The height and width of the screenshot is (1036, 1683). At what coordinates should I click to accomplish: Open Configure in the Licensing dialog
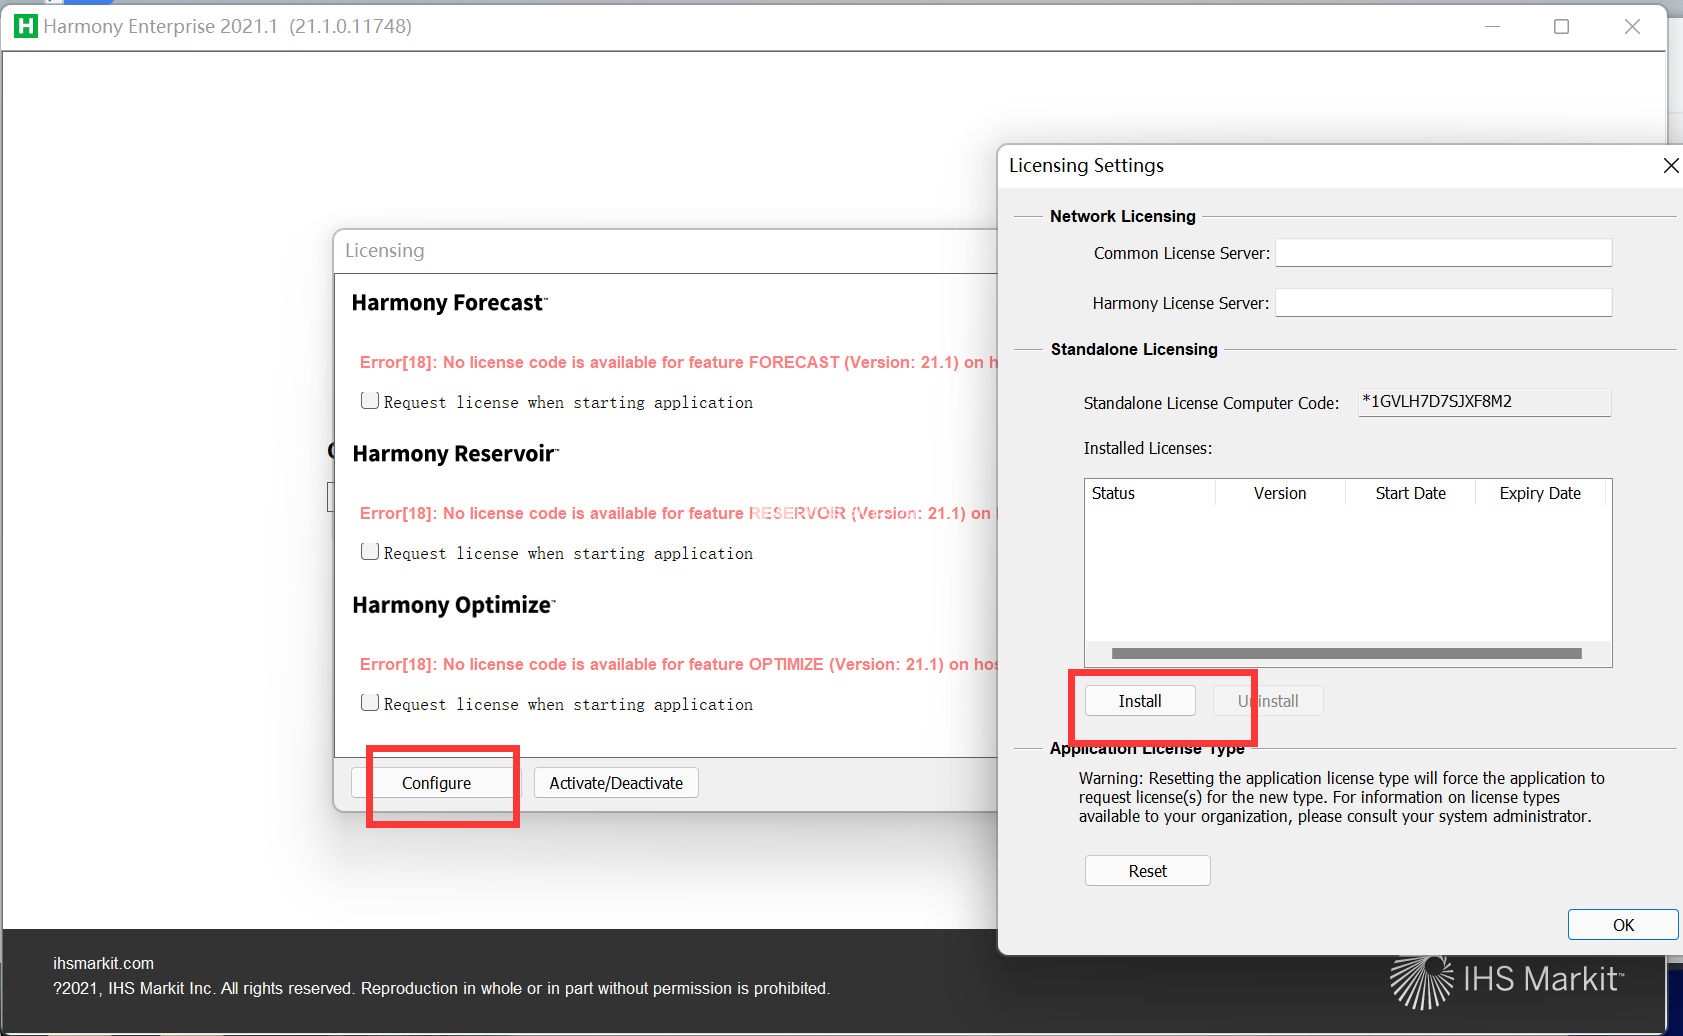tap(436, 783)
